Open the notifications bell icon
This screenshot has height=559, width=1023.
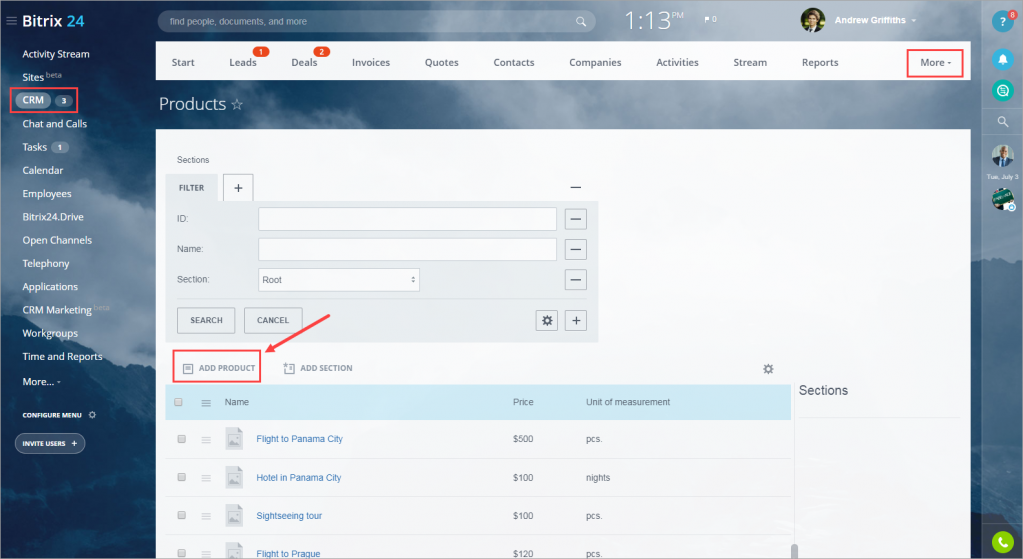click(x=1002, y=59)
